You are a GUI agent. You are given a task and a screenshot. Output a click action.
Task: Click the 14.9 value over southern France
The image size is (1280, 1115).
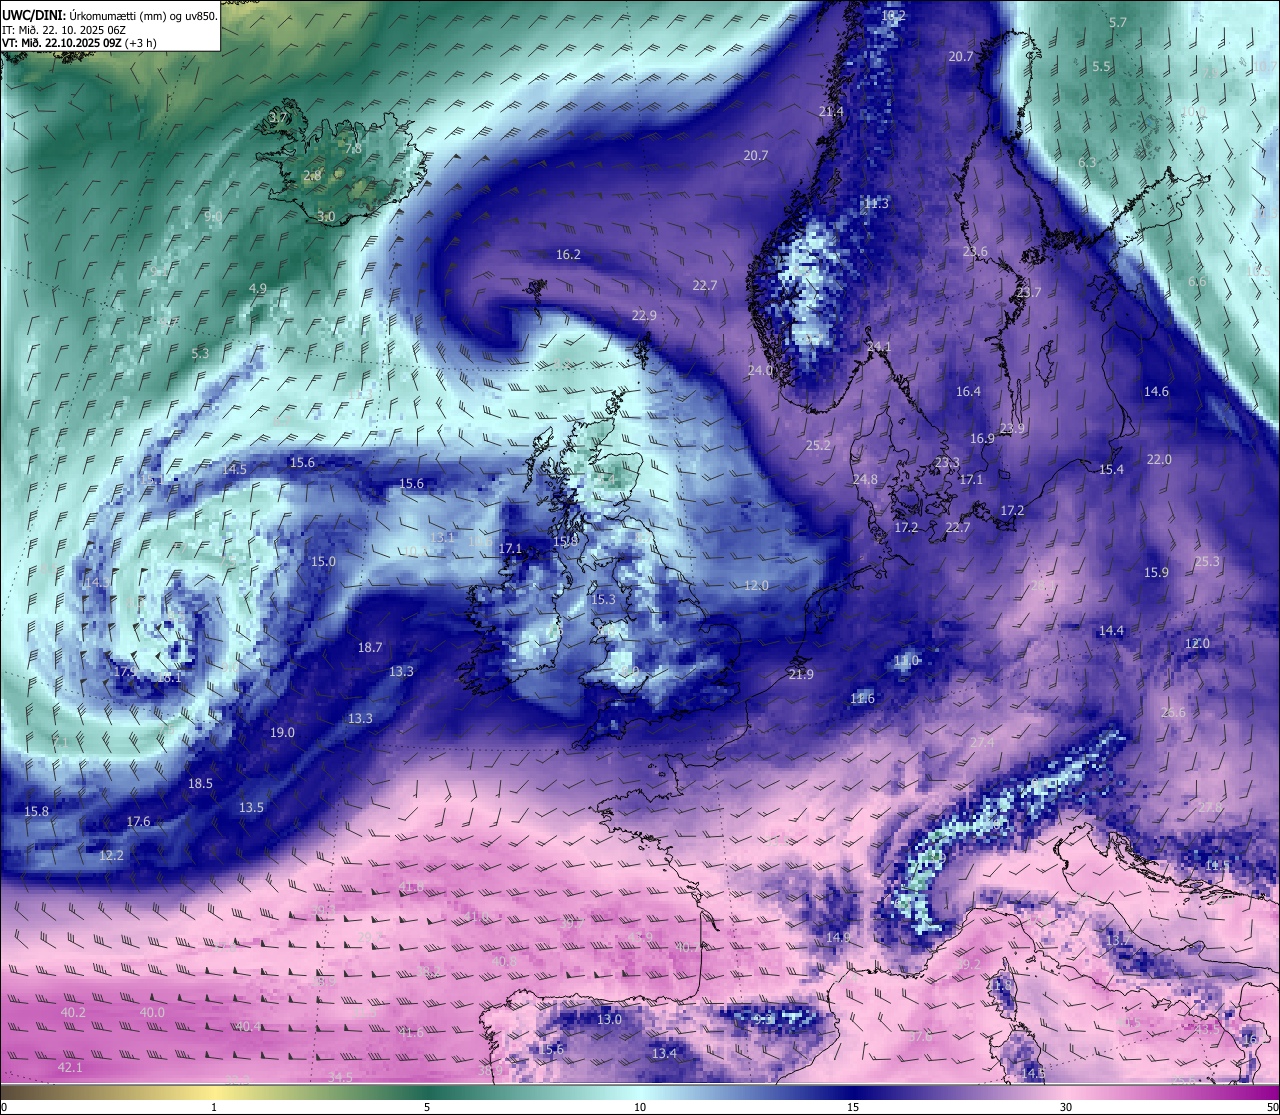click(838, 938)
